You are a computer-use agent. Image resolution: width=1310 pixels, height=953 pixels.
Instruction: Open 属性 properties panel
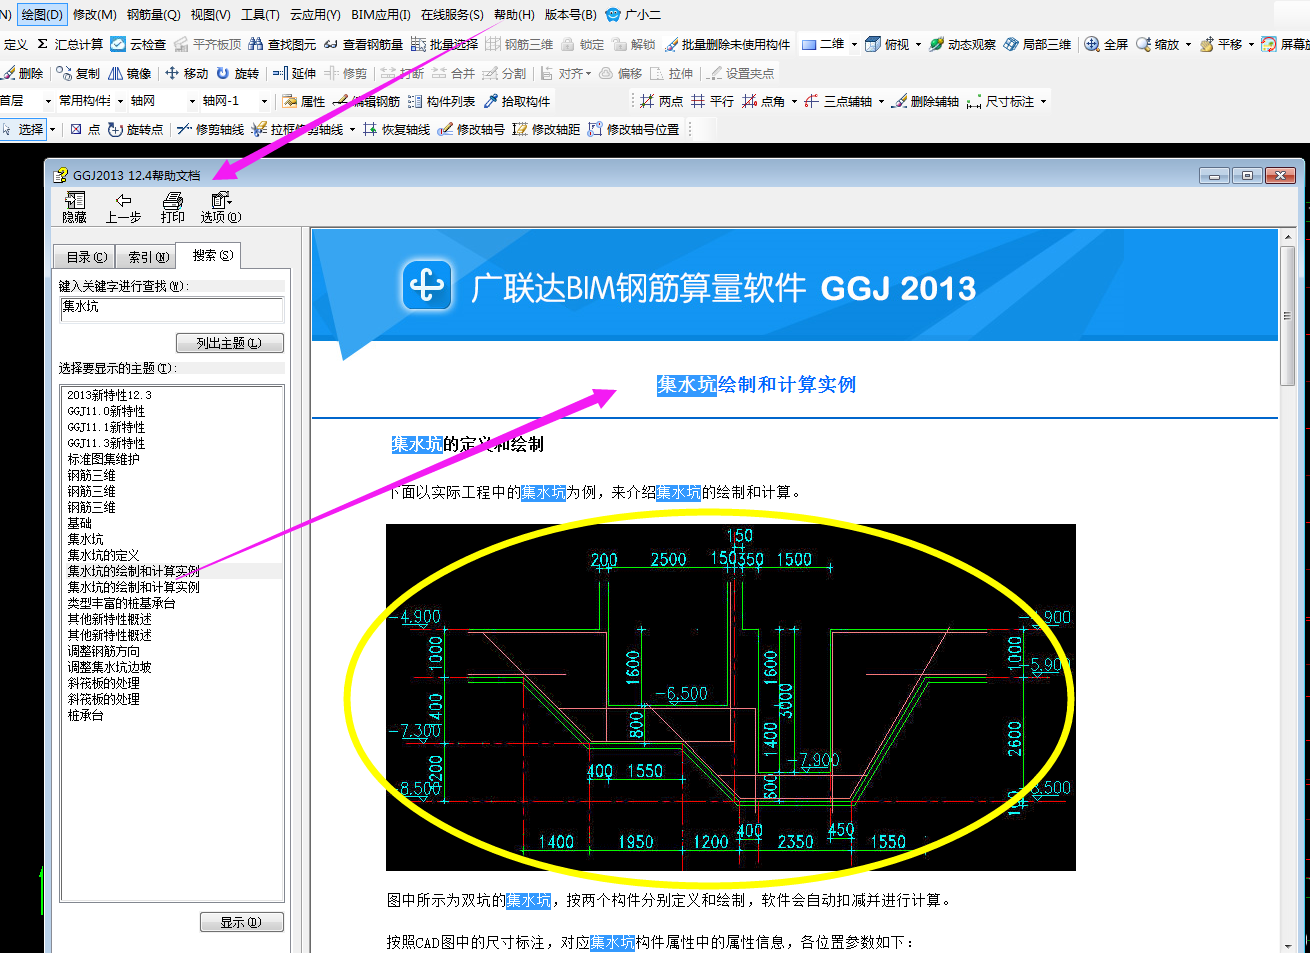pyautogui.click(x=303, y=101)
